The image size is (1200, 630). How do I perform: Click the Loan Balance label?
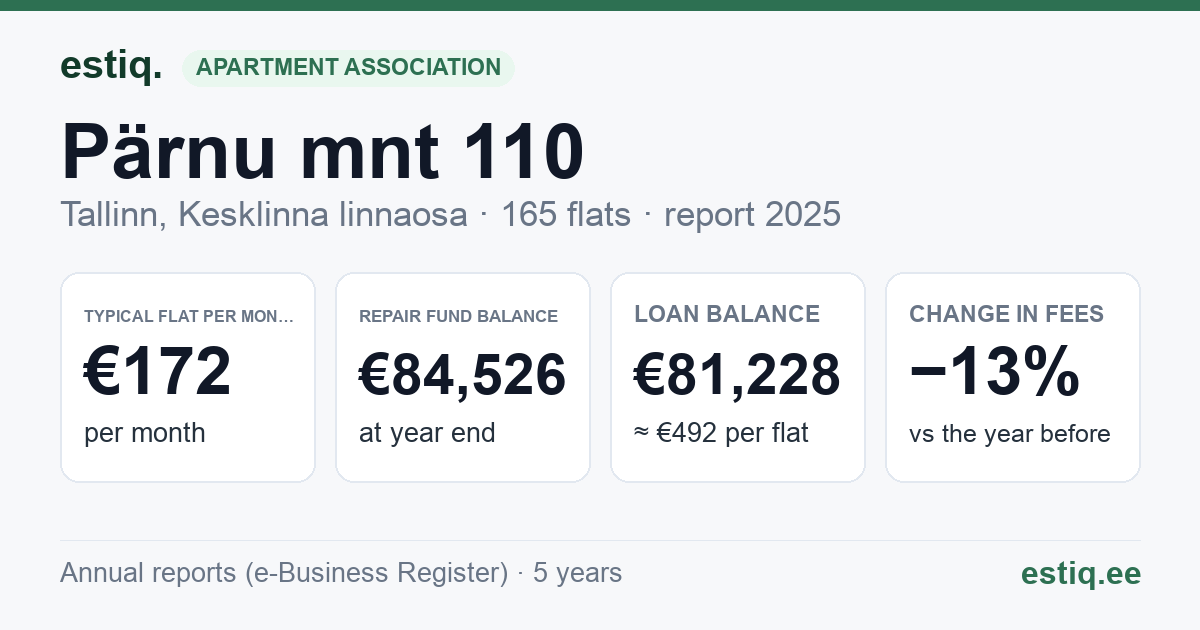tap(727, 314)
